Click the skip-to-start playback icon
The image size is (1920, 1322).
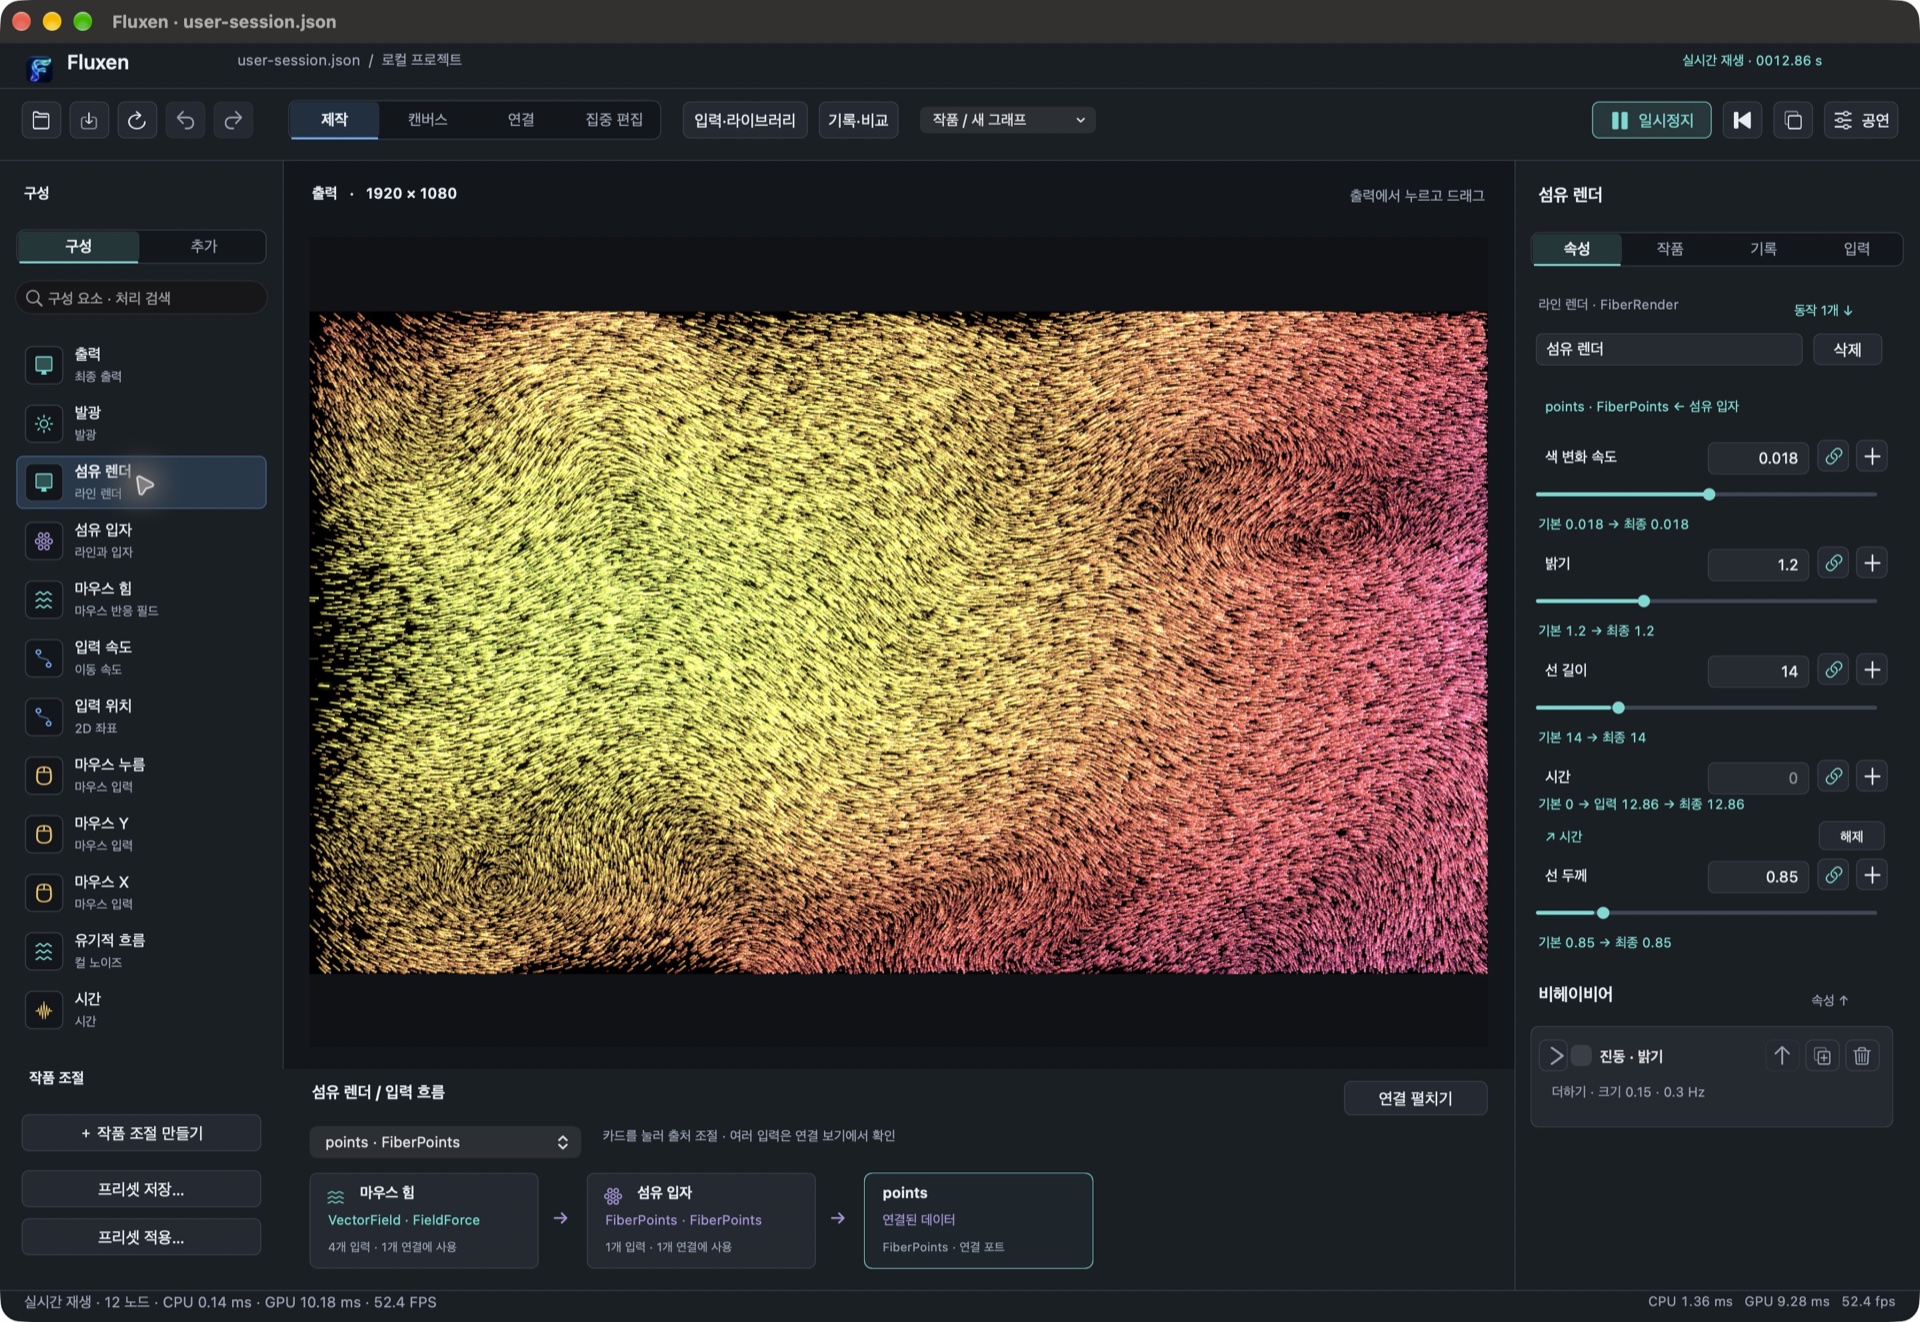click(x=1742, y=120)
